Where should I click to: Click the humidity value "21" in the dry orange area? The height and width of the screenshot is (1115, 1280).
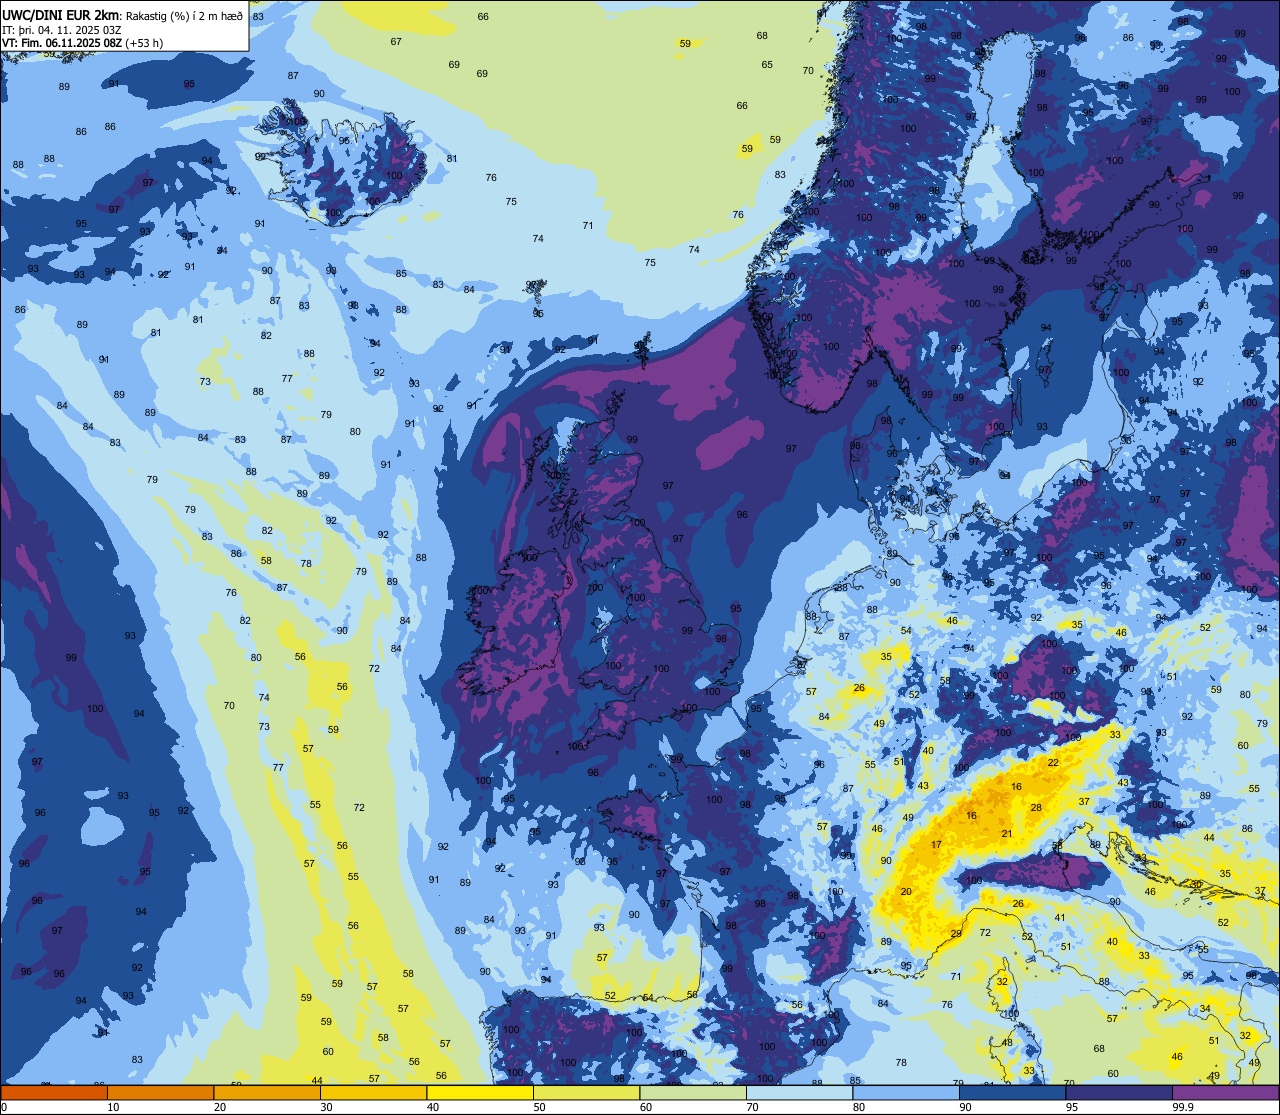[x=1007, y=834]
